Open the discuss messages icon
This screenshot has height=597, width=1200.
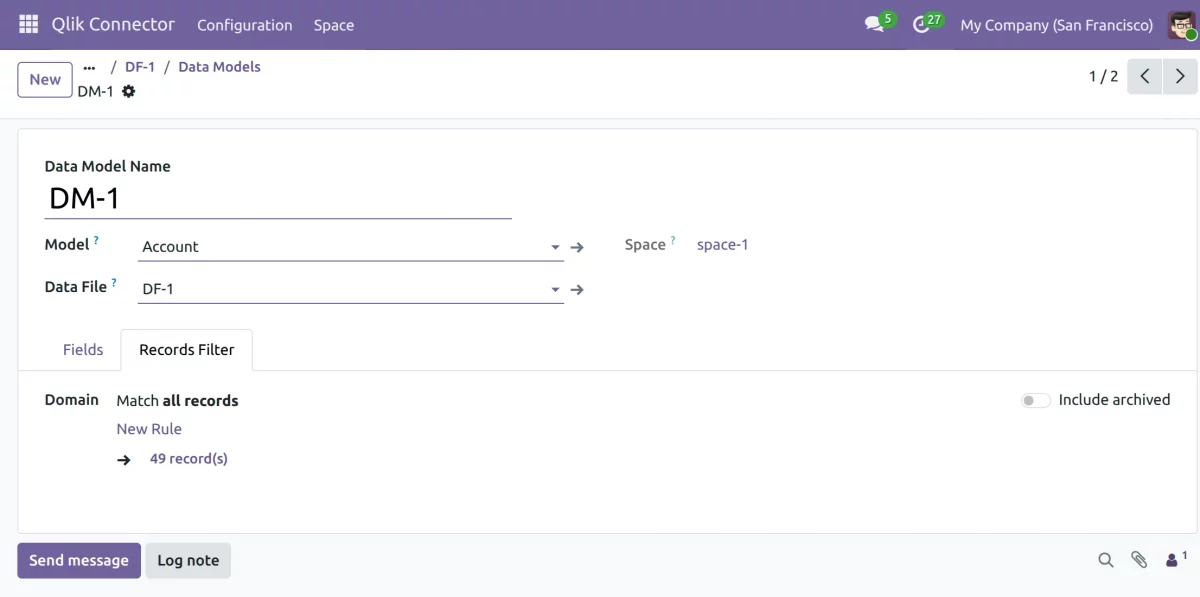(x=875, y=24)
